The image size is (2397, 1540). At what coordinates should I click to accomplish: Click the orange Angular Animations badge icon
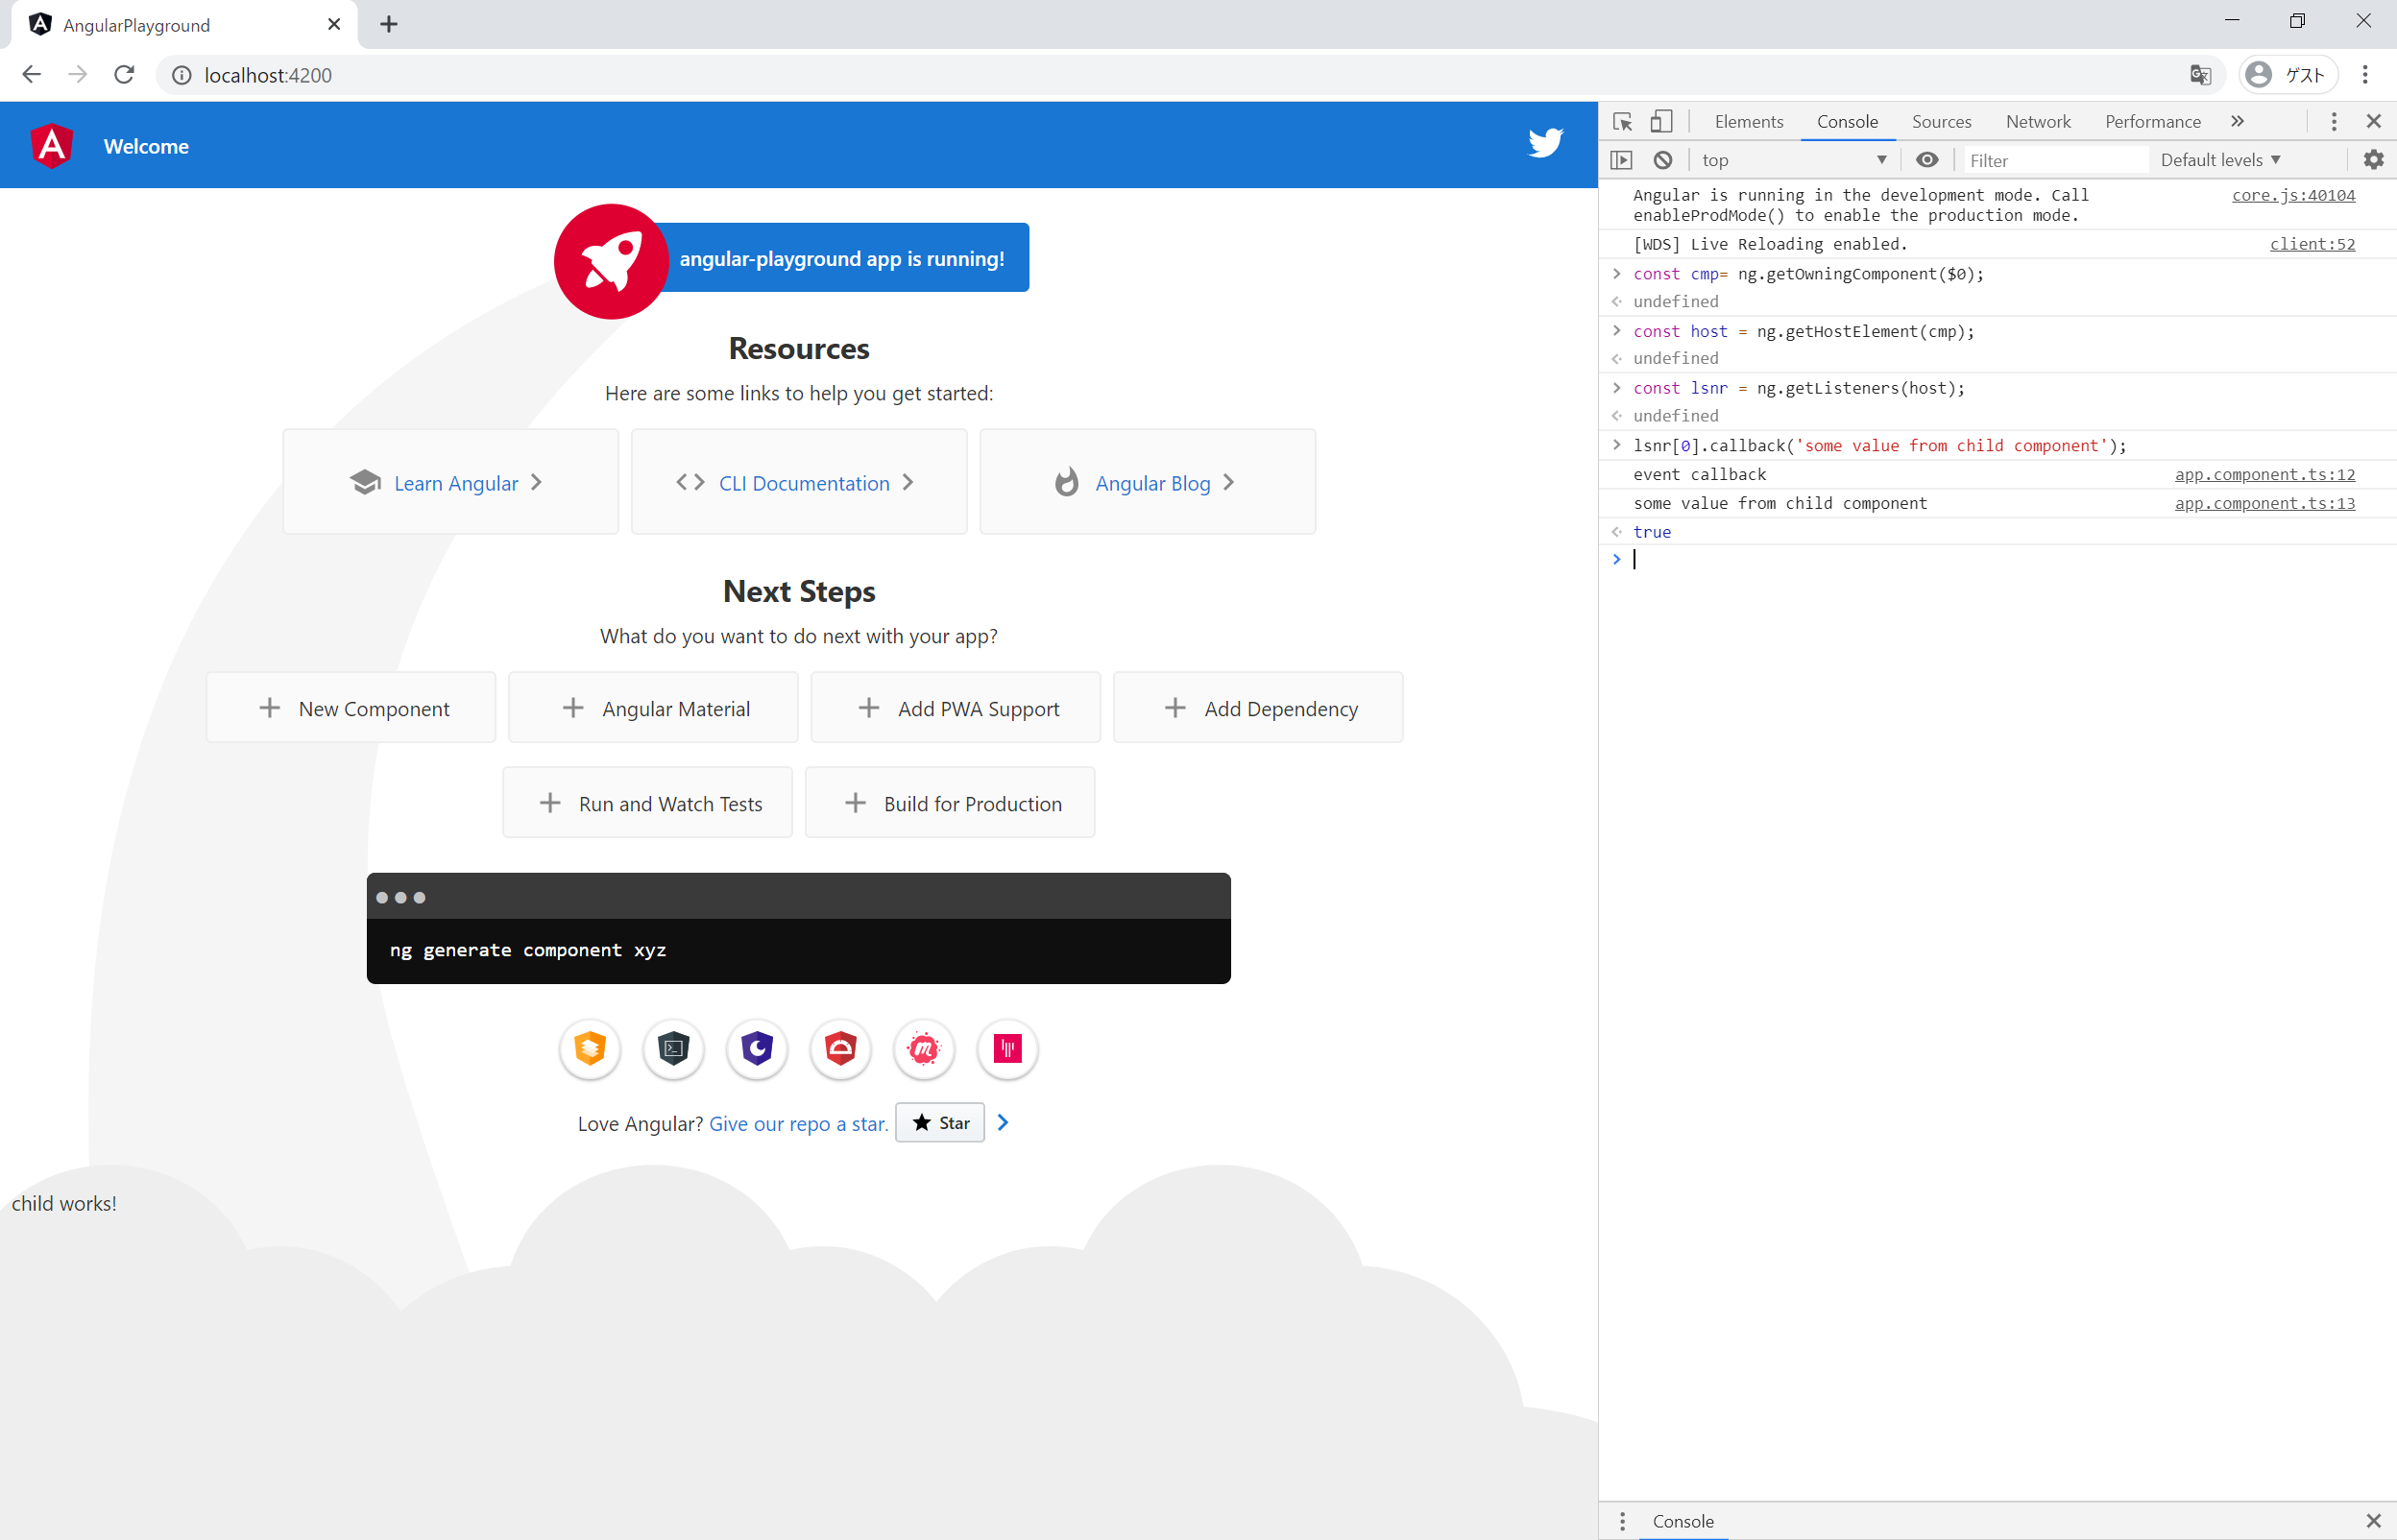click(x=590, y=1048)
